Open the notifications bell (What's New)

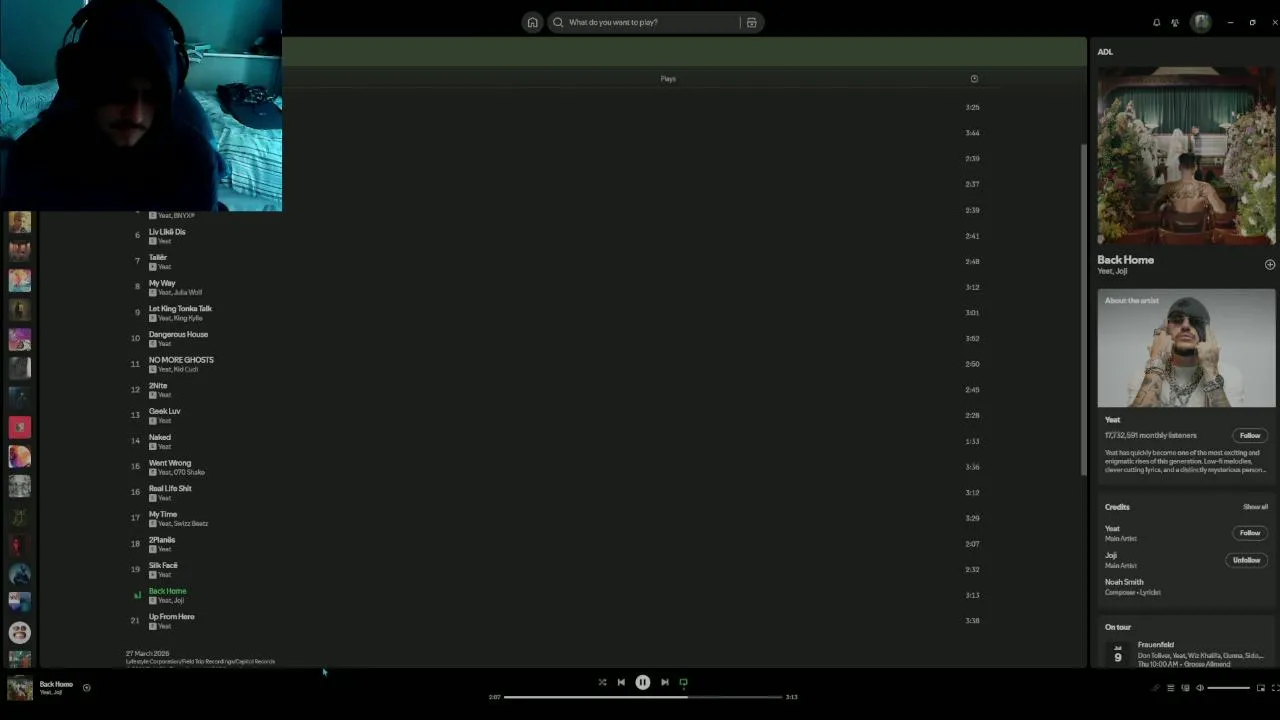tap(1157, 22)
